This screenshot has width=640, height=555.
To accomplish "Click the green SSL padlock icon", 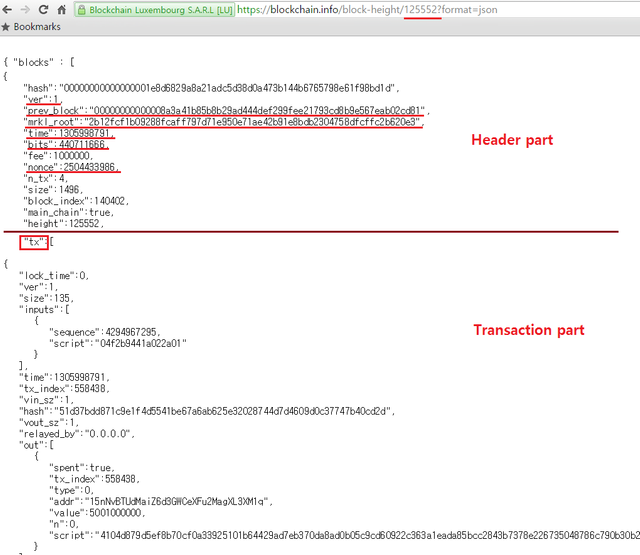I will [x=82, y=10].
